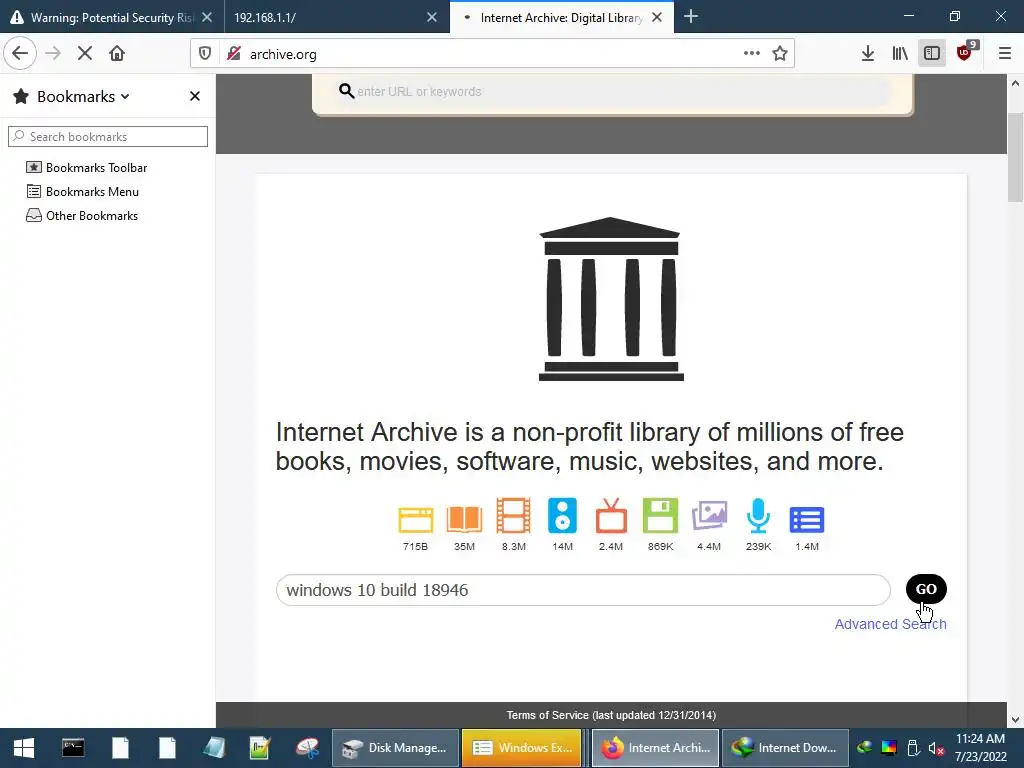Close the Internet Archive tab
The image size is (1024, 768).
[x=657, y=18]
